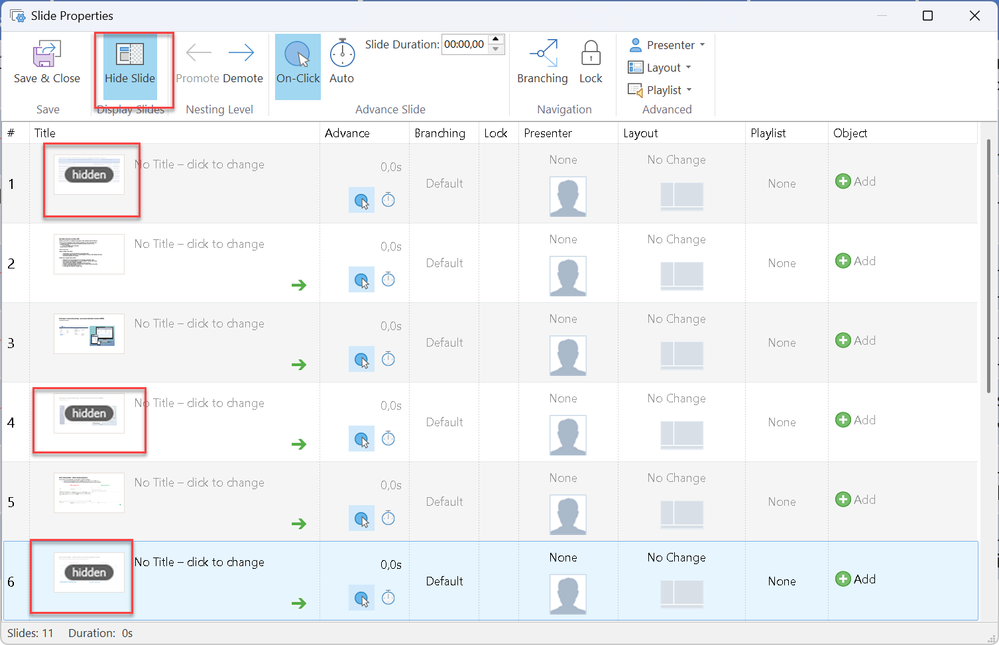Open the Branching tool in ribbon

[x=542, y=55]
